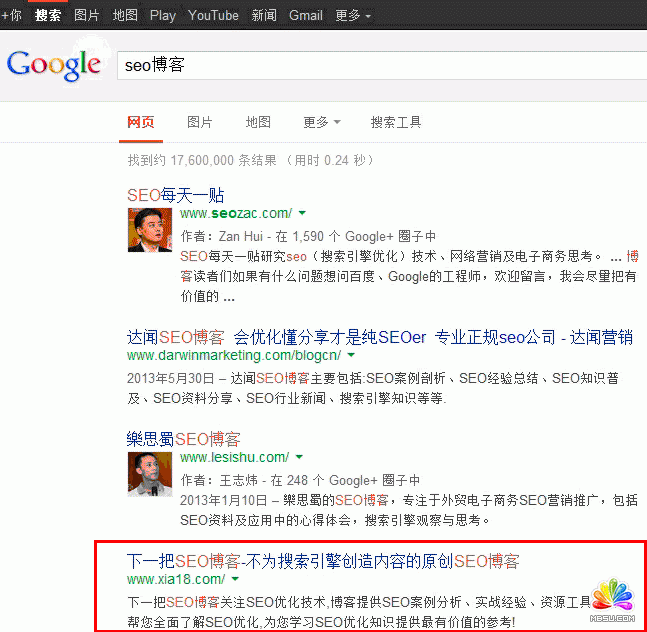The width and height of the screenshot is (647, 632).
Task: Click the 2013年5月30日 date in snippet
Action: tap(170, 378)
